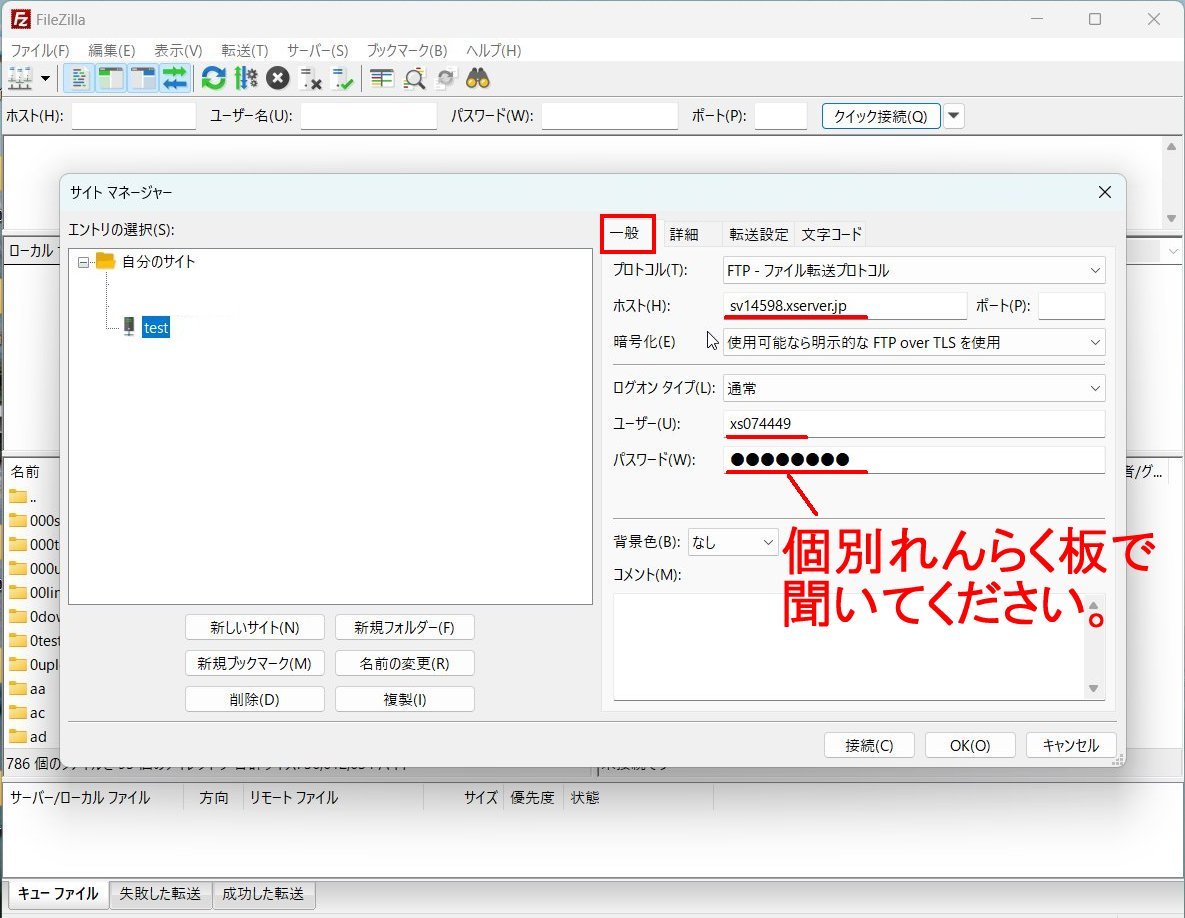This screenshot has width=1185, height=918.
Task: Click the Cancel current operation icon
Action: [x=278, y=79]
